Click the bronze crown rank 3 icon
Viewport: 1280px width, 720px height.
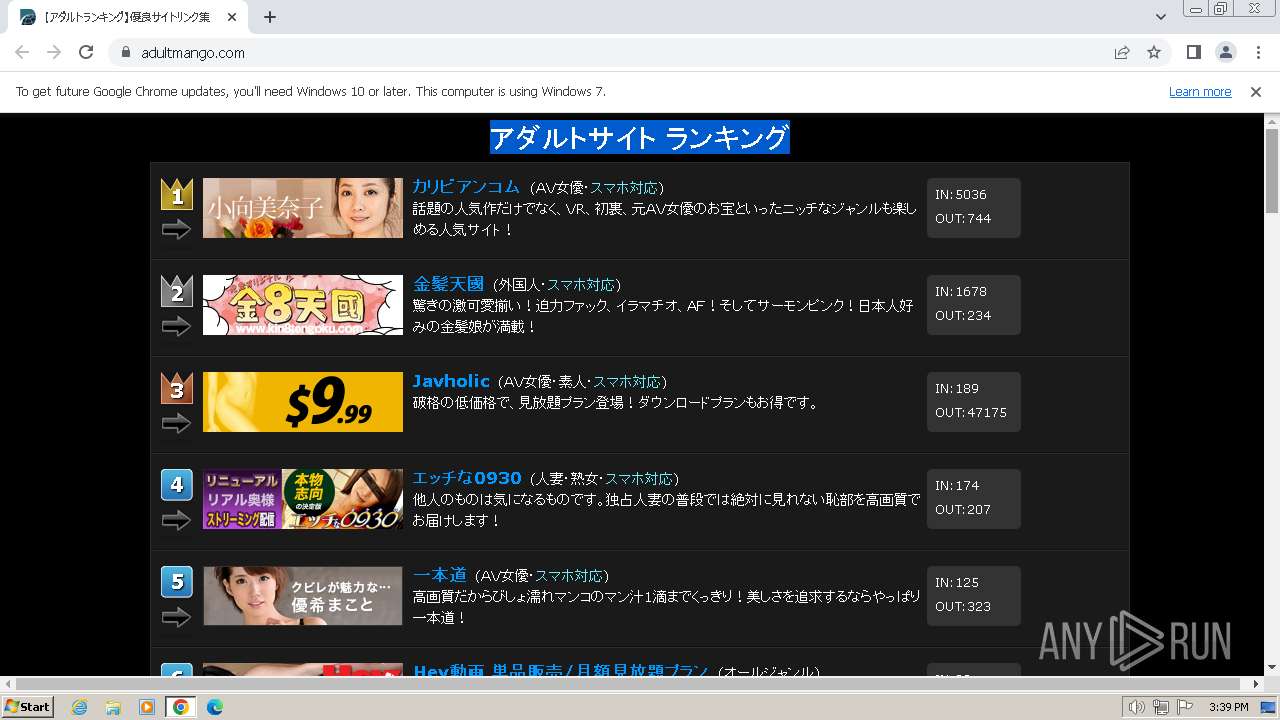click(177, 388)
